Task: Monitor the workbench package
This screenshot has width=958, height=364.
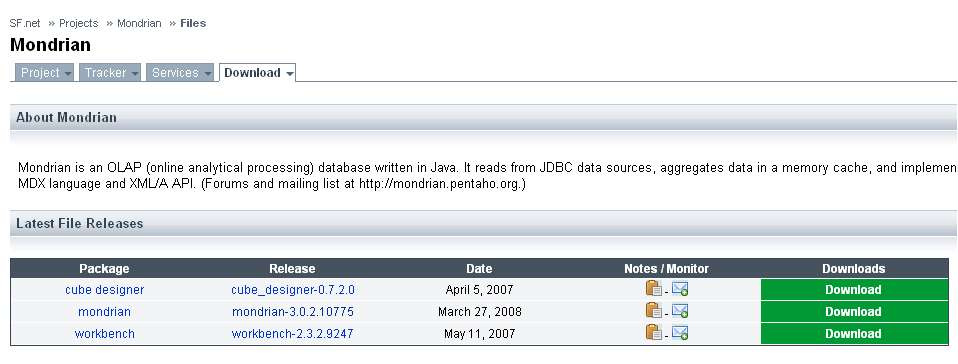Action: pos(680,333)
